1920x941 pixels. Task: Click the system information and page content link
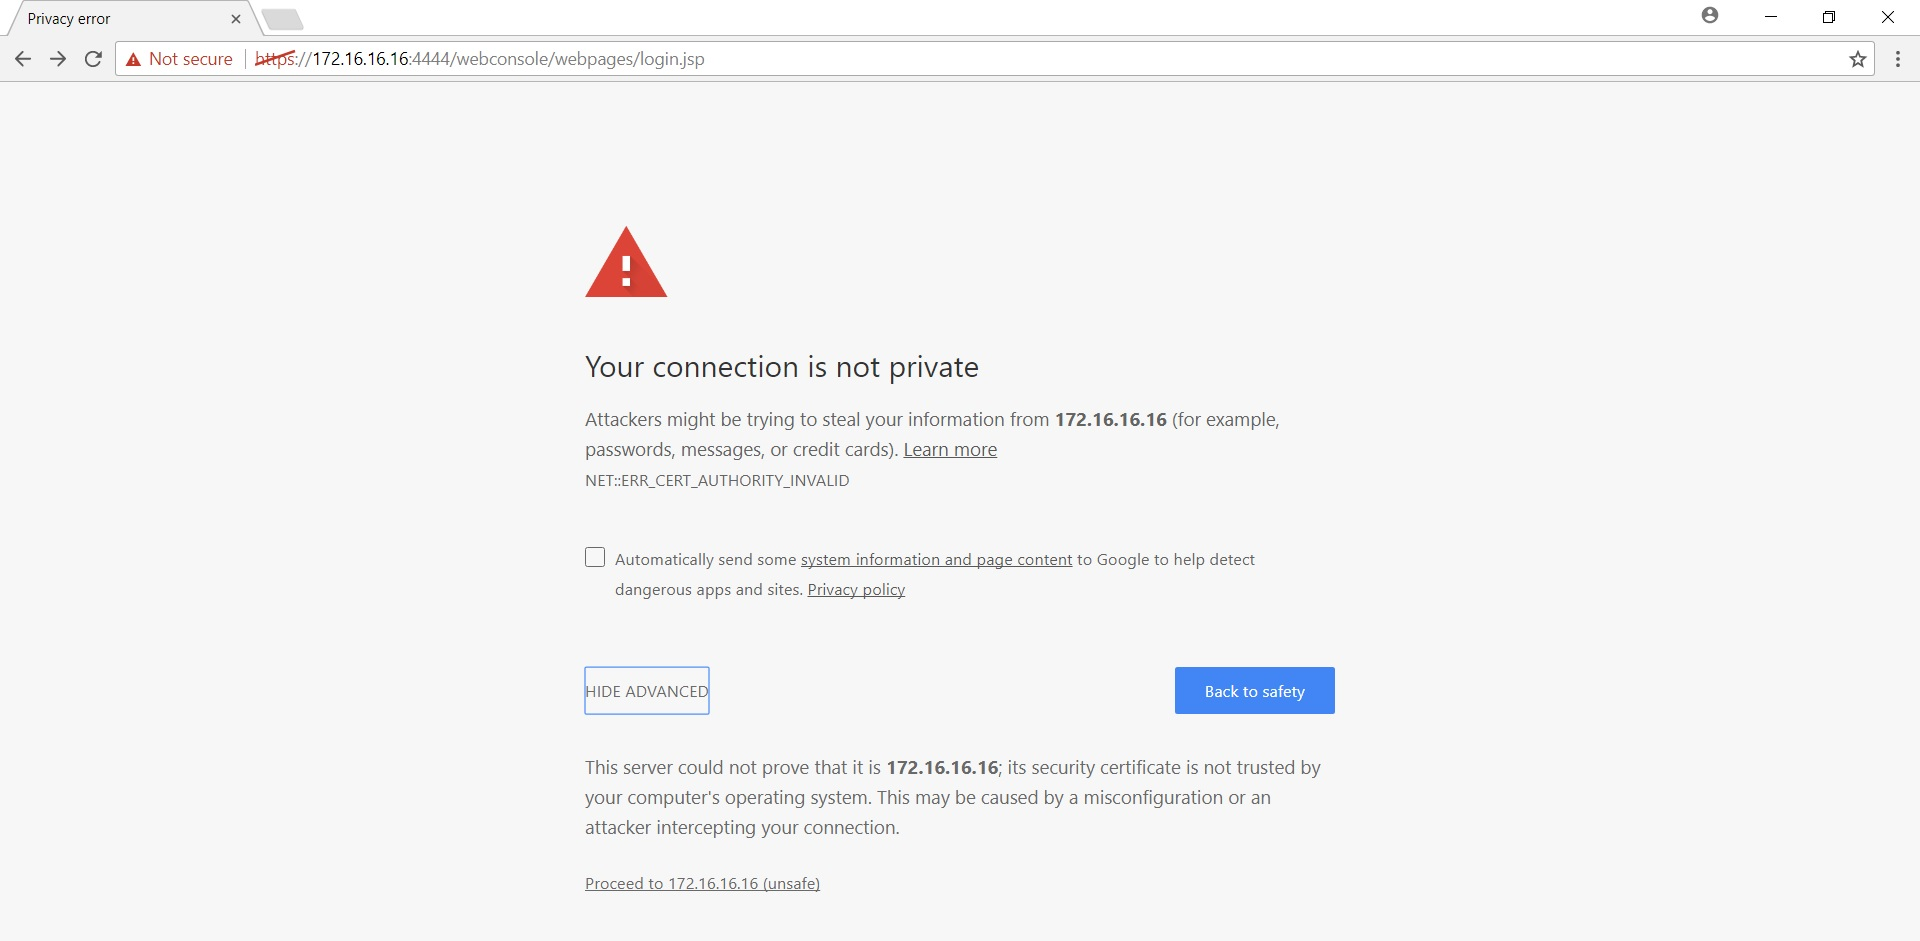(936, 559)
